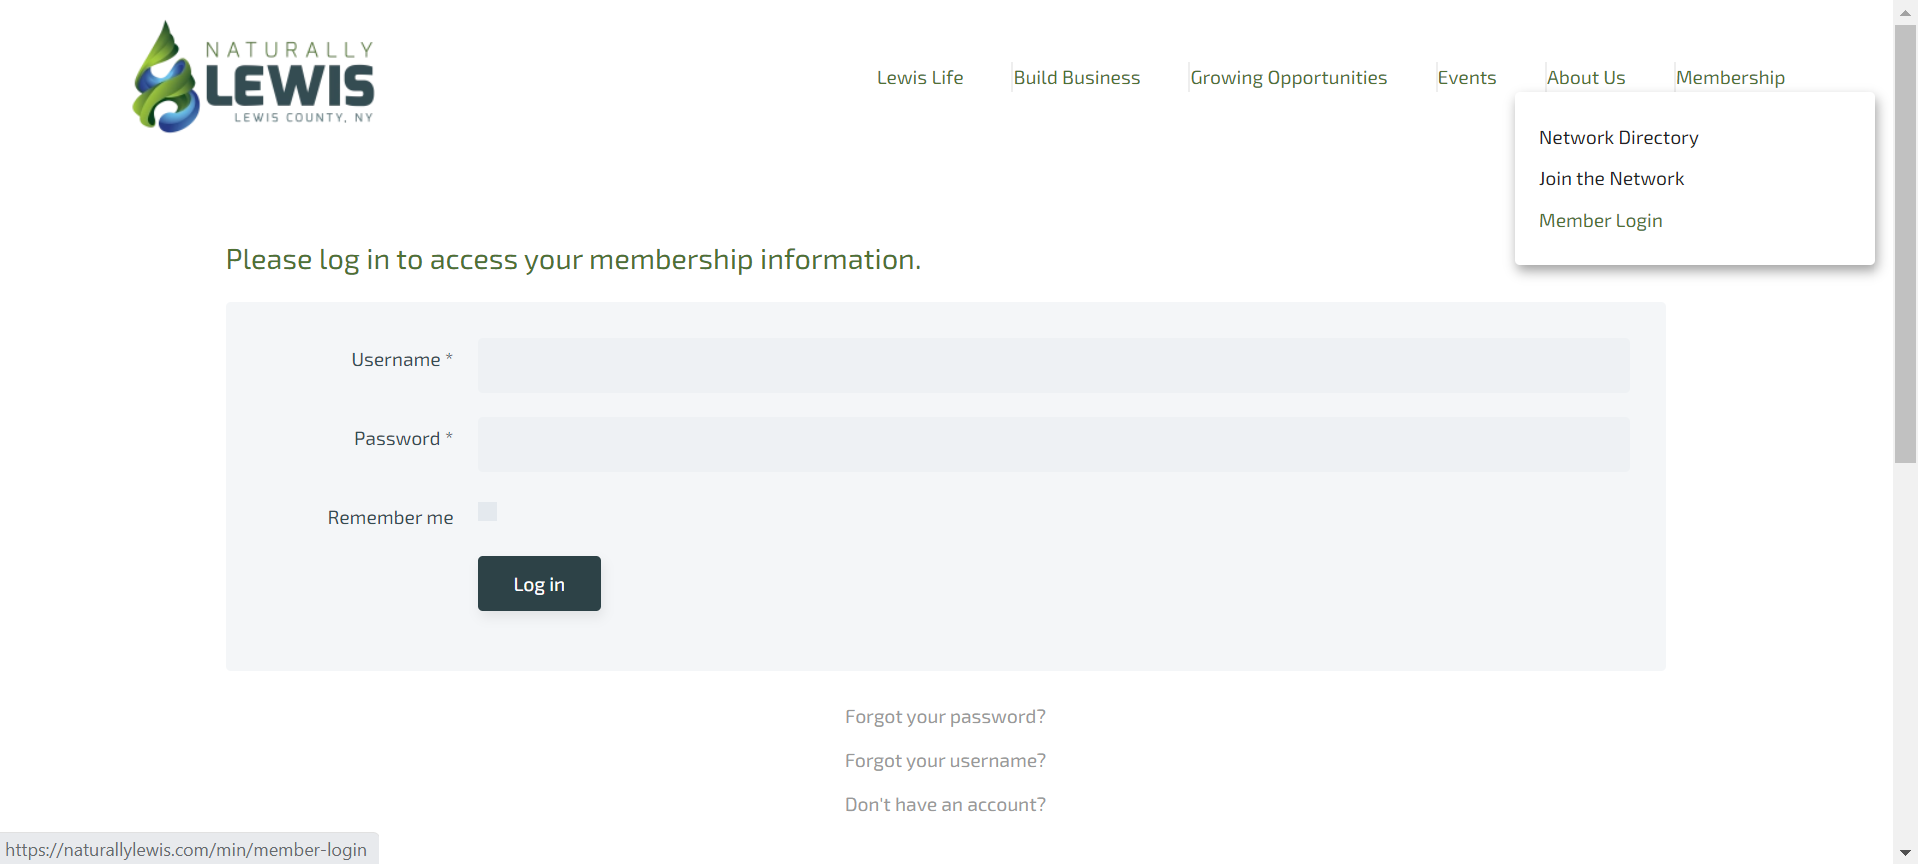Follow the Don't have an account link

[x=945, y=805]
